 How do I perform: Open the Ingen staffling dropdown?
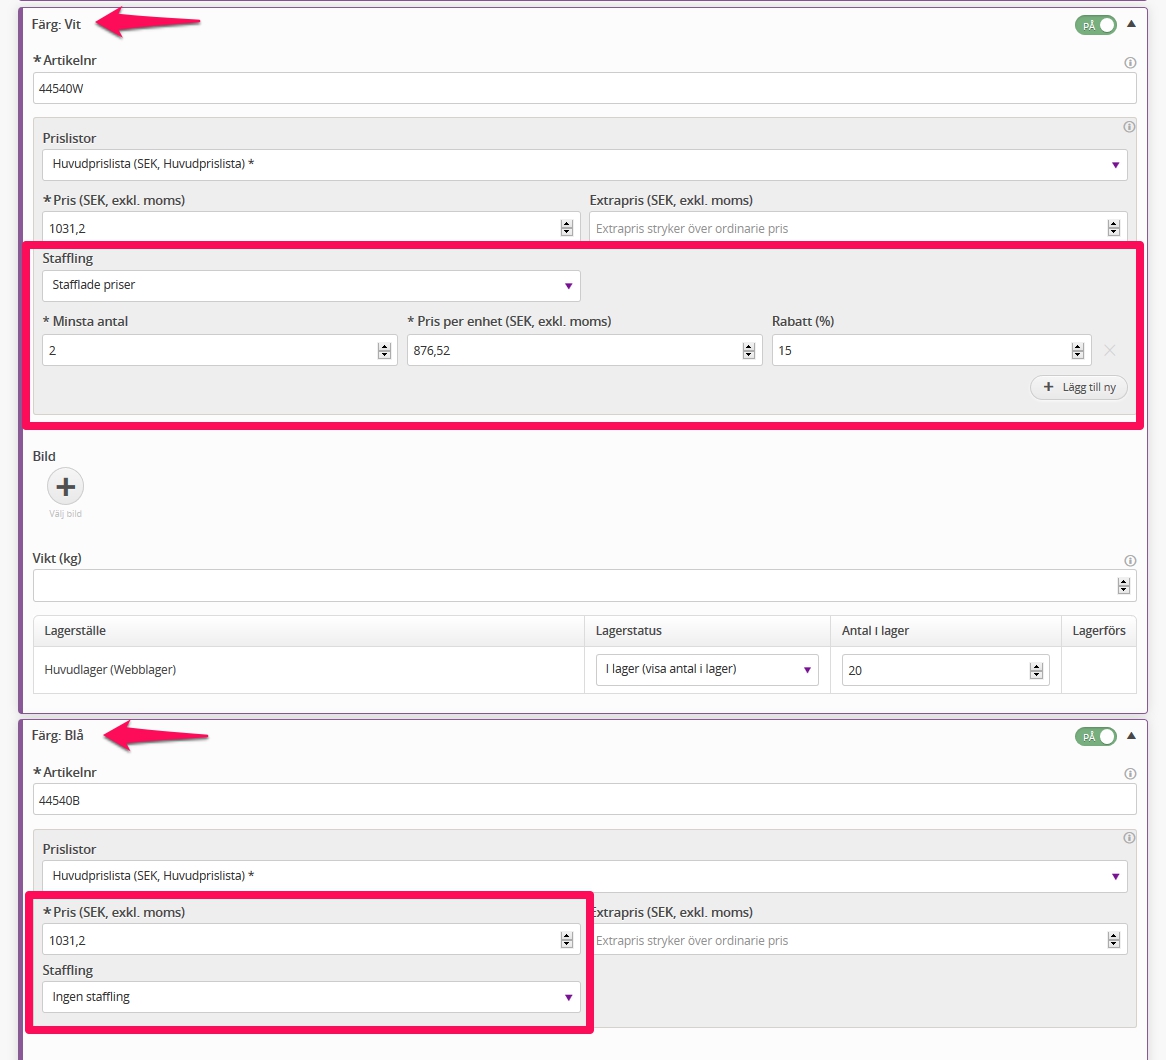(x=311, y=997)
